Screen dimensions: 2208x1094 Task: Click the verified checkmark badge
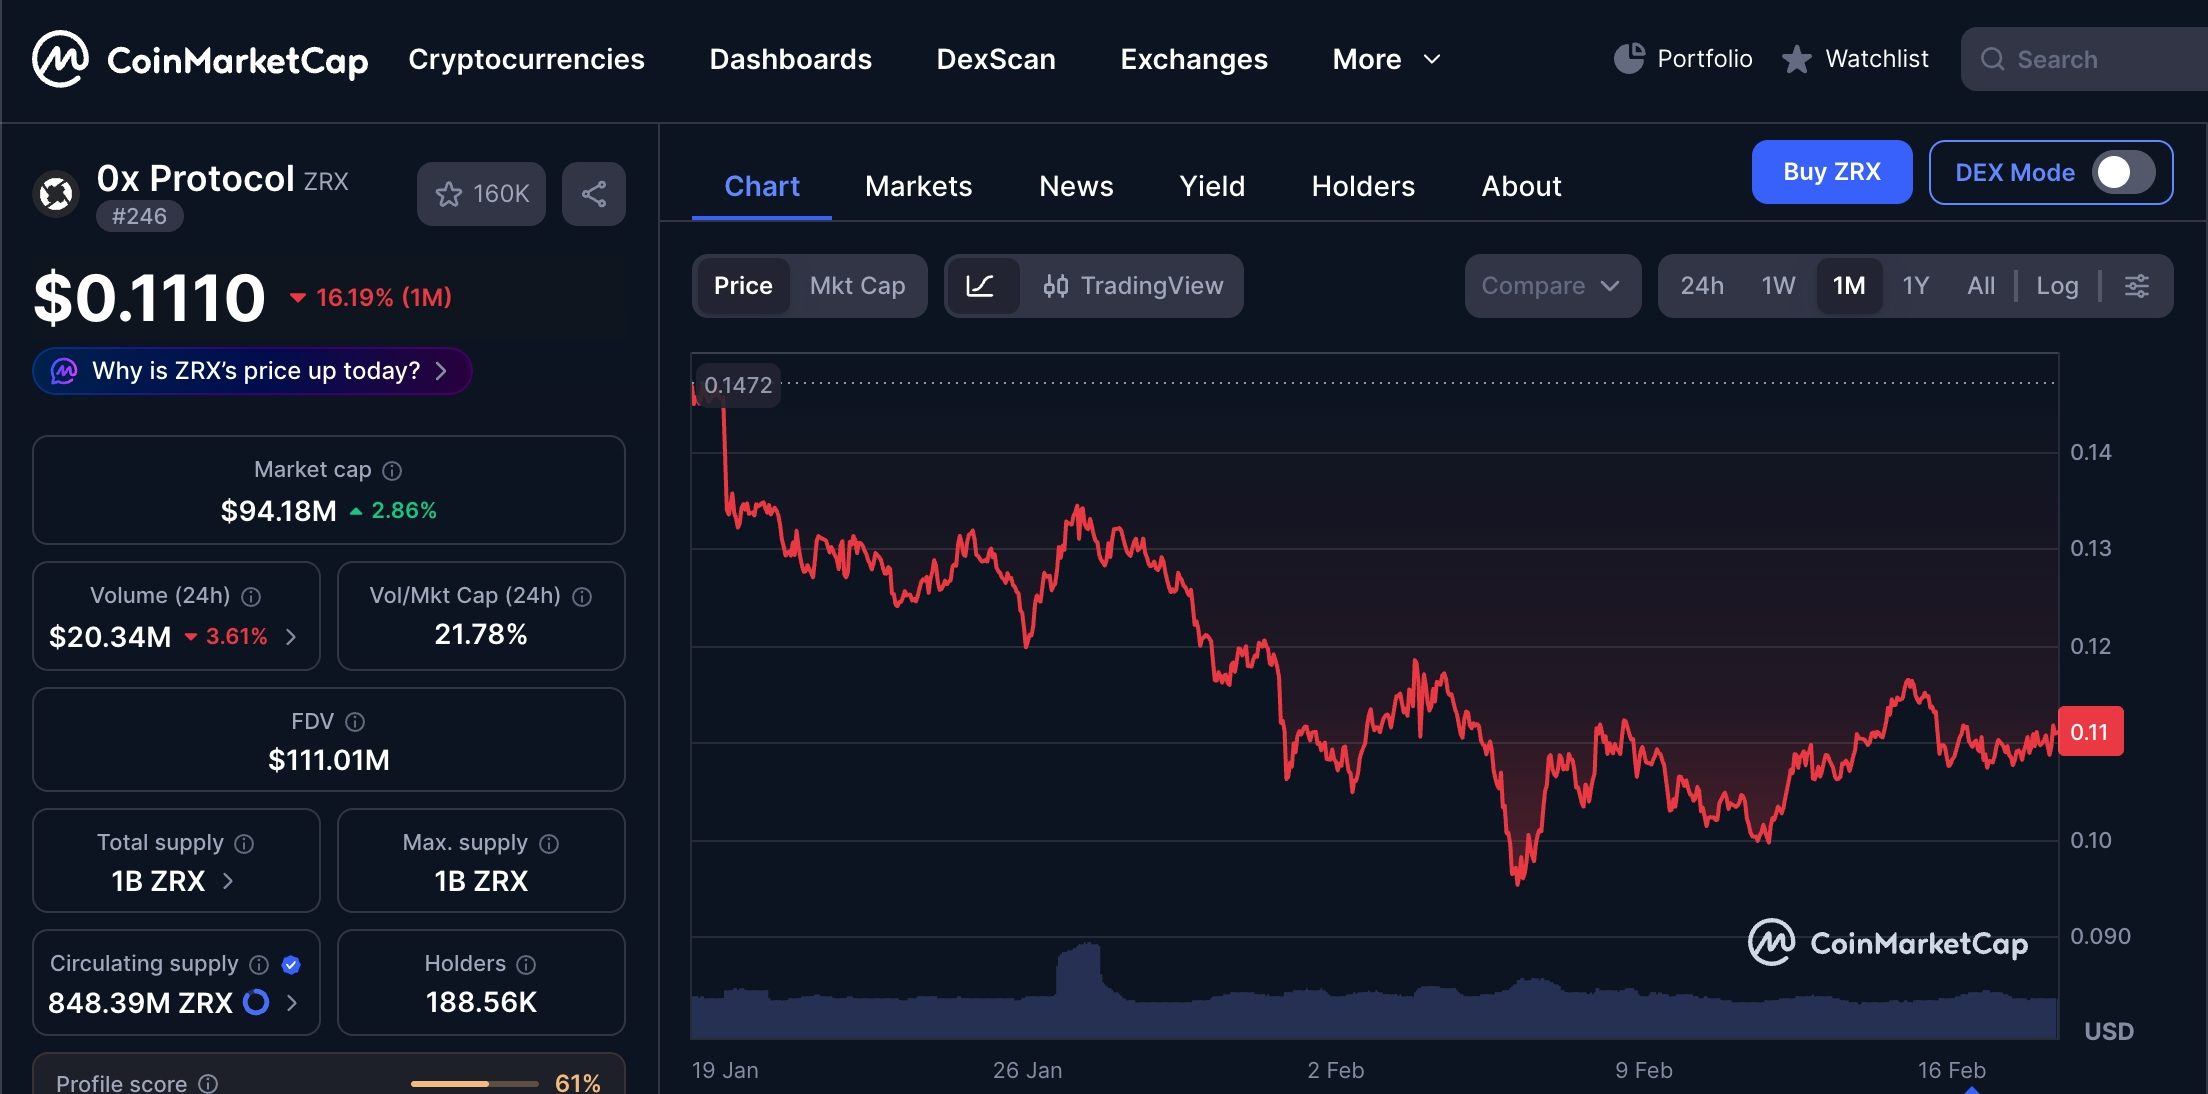(x=291, y=964)
